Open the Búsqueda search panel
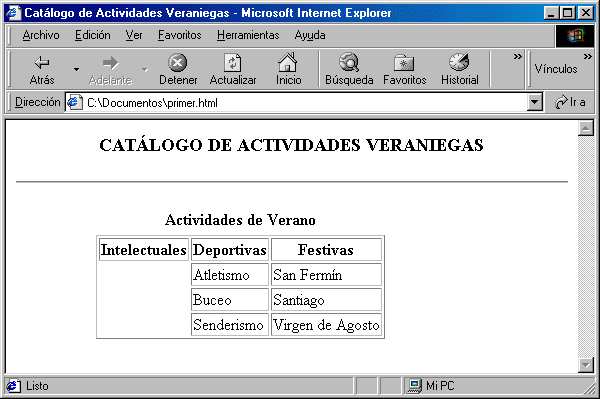Screen dimensions: 600x399 tap(349, 69)
